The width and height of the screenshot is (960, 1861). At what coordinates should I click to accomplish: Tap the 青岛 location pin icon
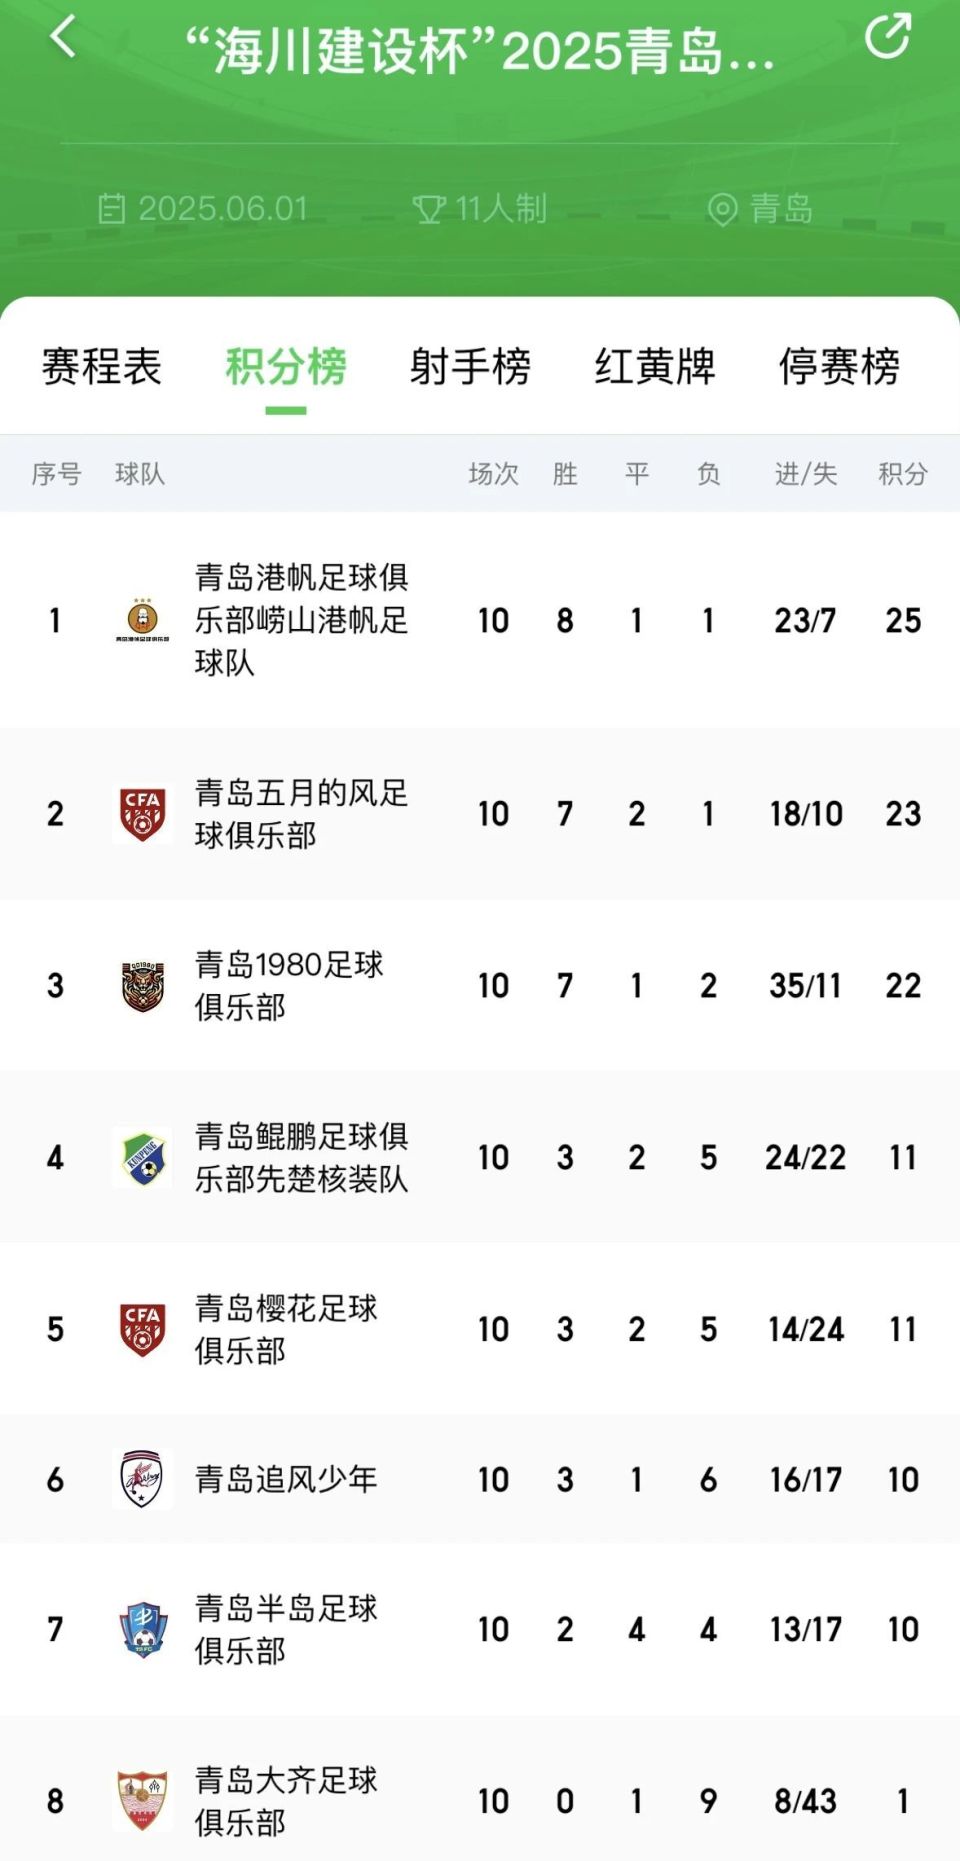[x=722, y=209]
